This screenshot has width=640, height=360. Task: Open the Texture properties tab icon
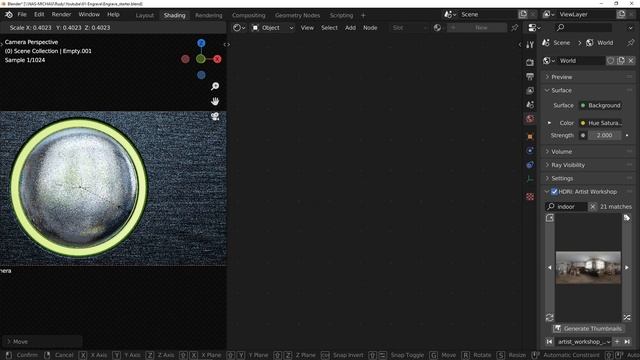pyautogui.click(x=530, y=197)
